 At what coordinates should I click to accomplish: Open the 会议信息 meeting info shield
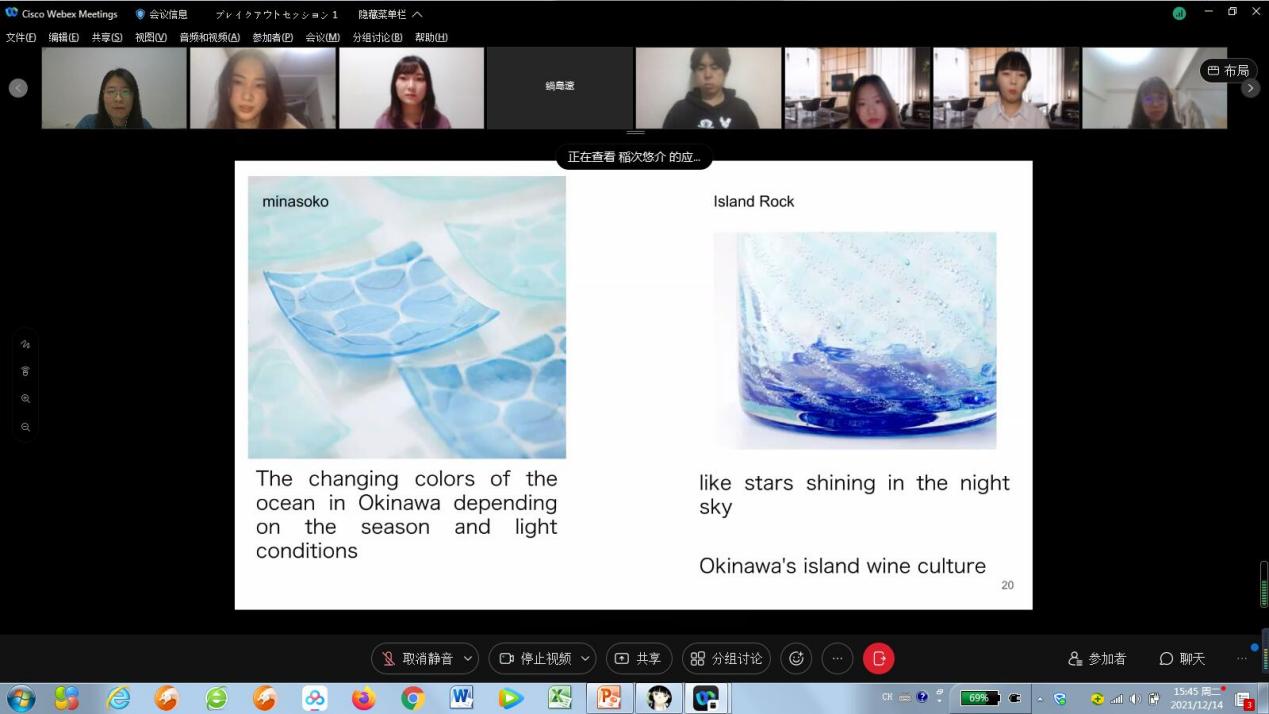tap(161, 14)
